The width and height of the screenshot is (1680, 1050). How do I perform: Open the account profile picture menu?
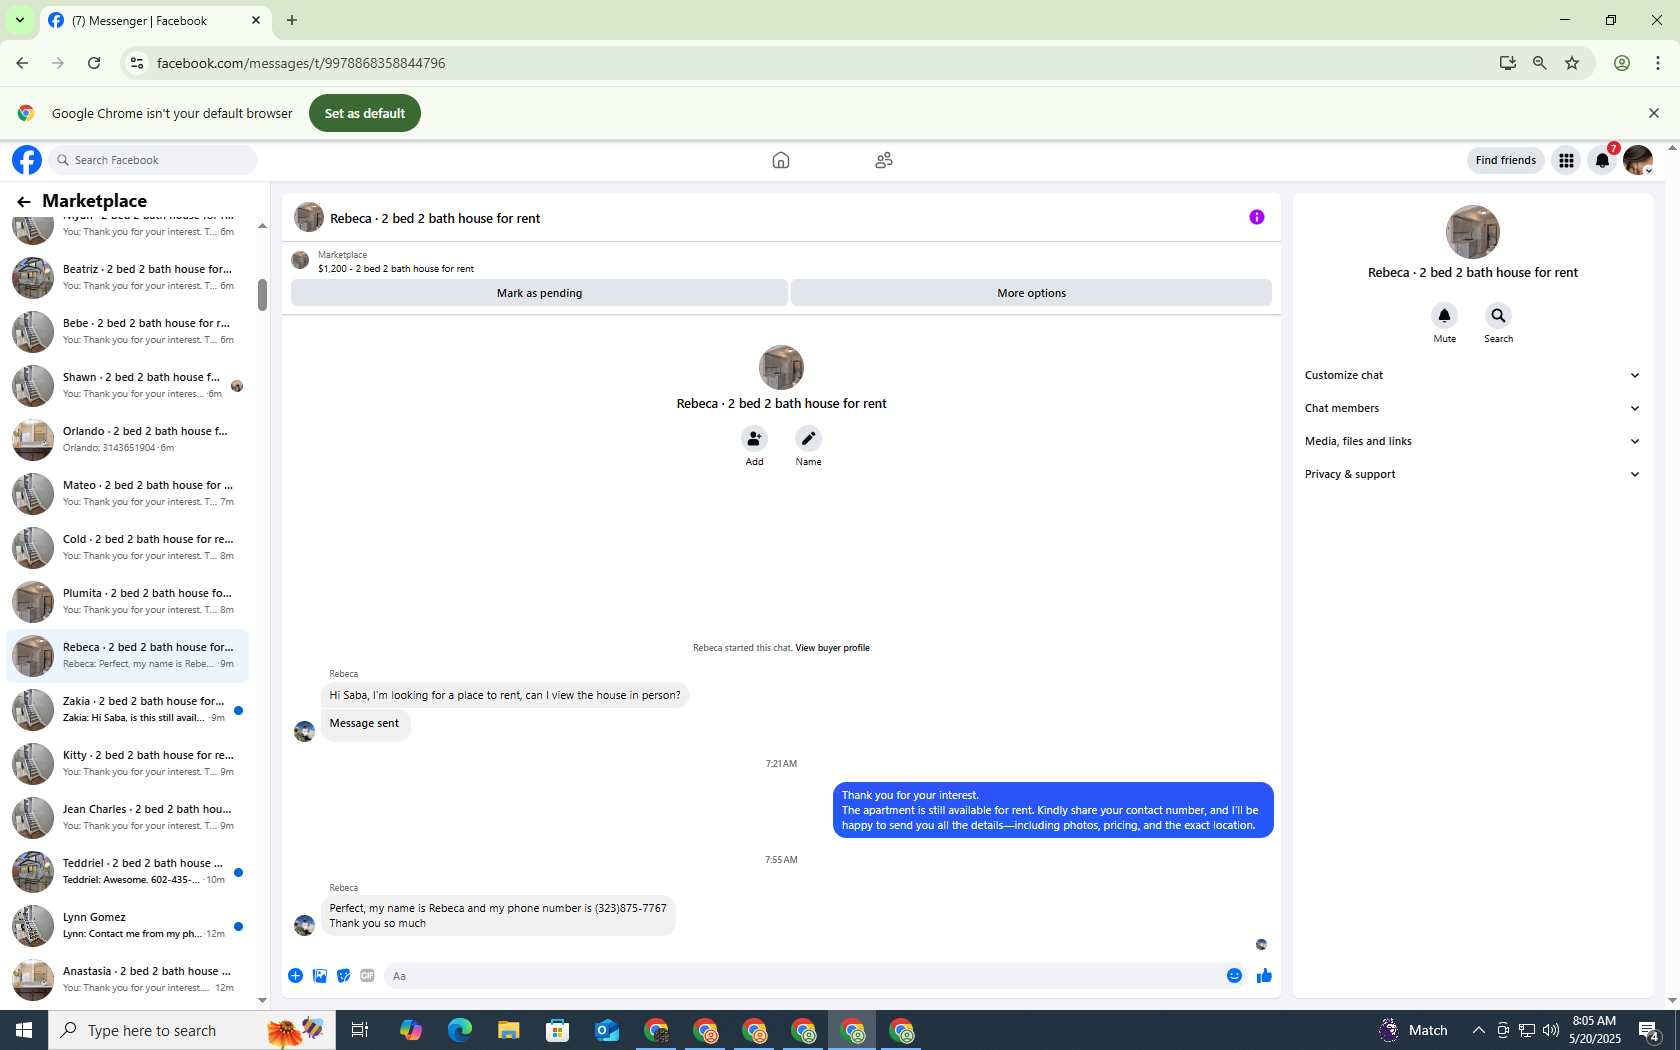pyautogui.click(x=1638, y=160)
